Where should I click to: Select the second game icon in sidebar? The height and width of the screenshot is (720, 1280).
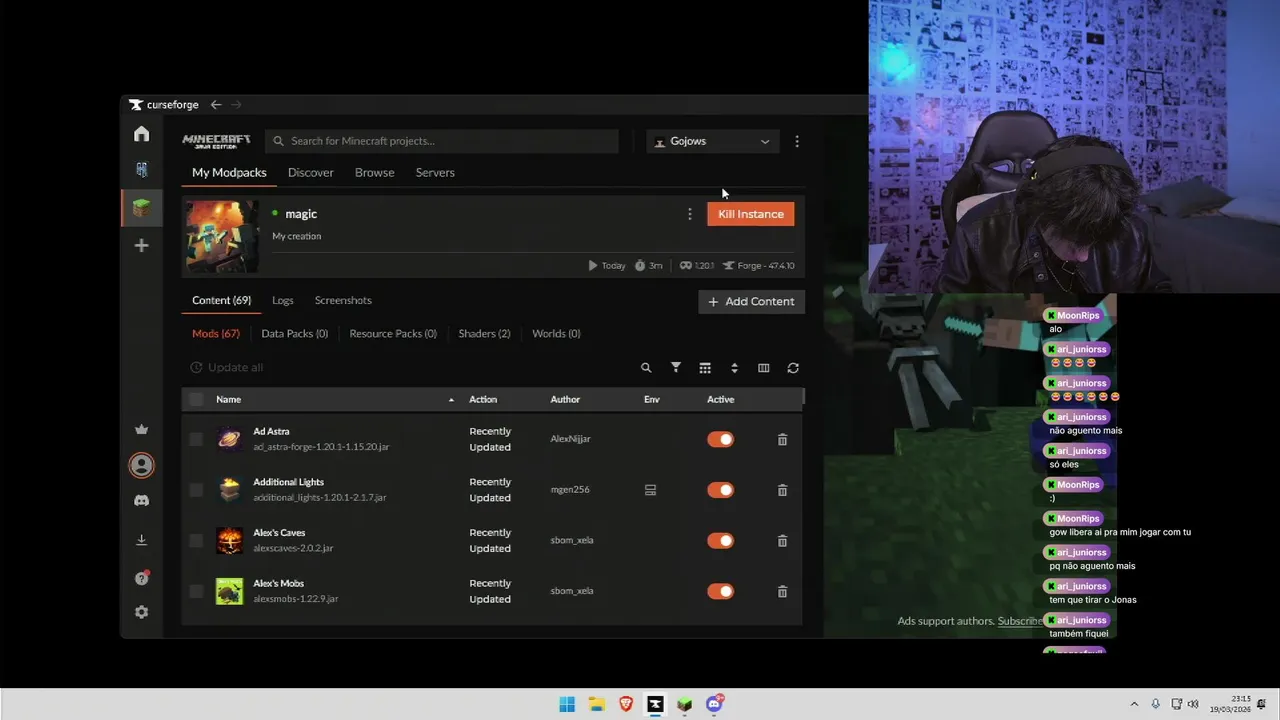(142, 169)
